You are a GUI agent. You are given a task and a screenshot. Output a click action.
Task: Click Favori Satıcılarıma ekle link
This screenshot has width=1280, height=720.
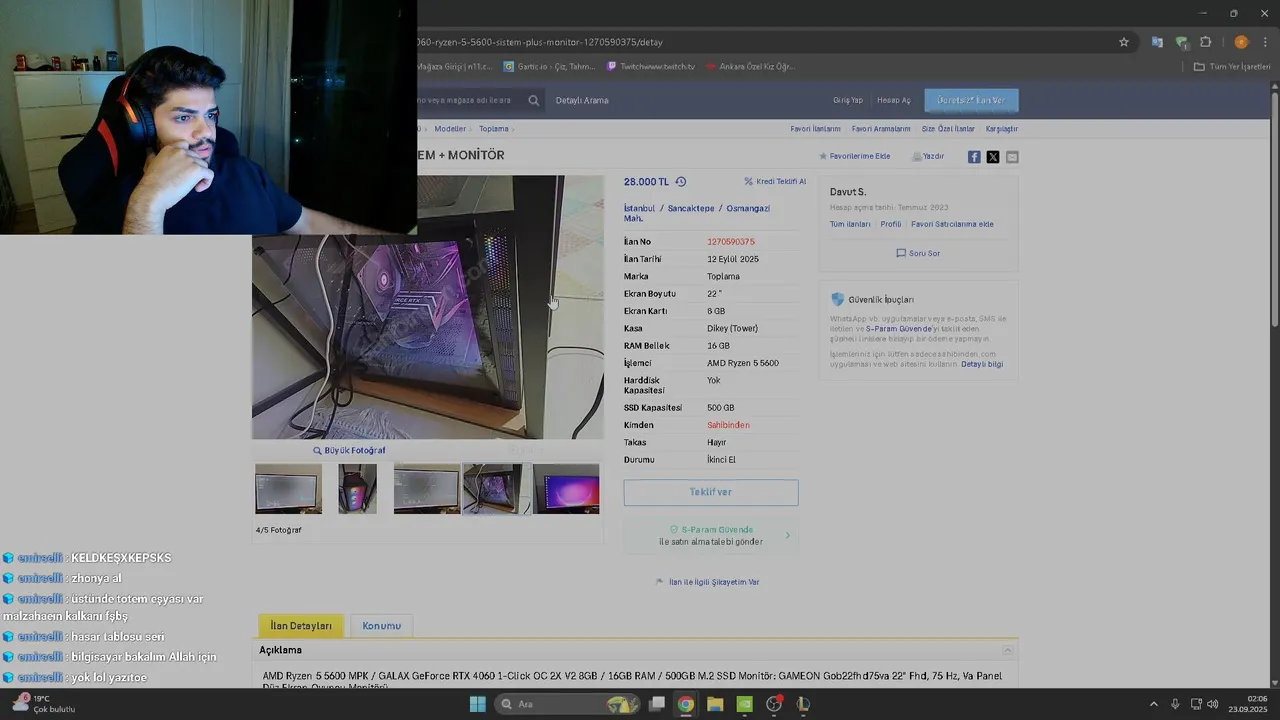click(x=952, y=224)
